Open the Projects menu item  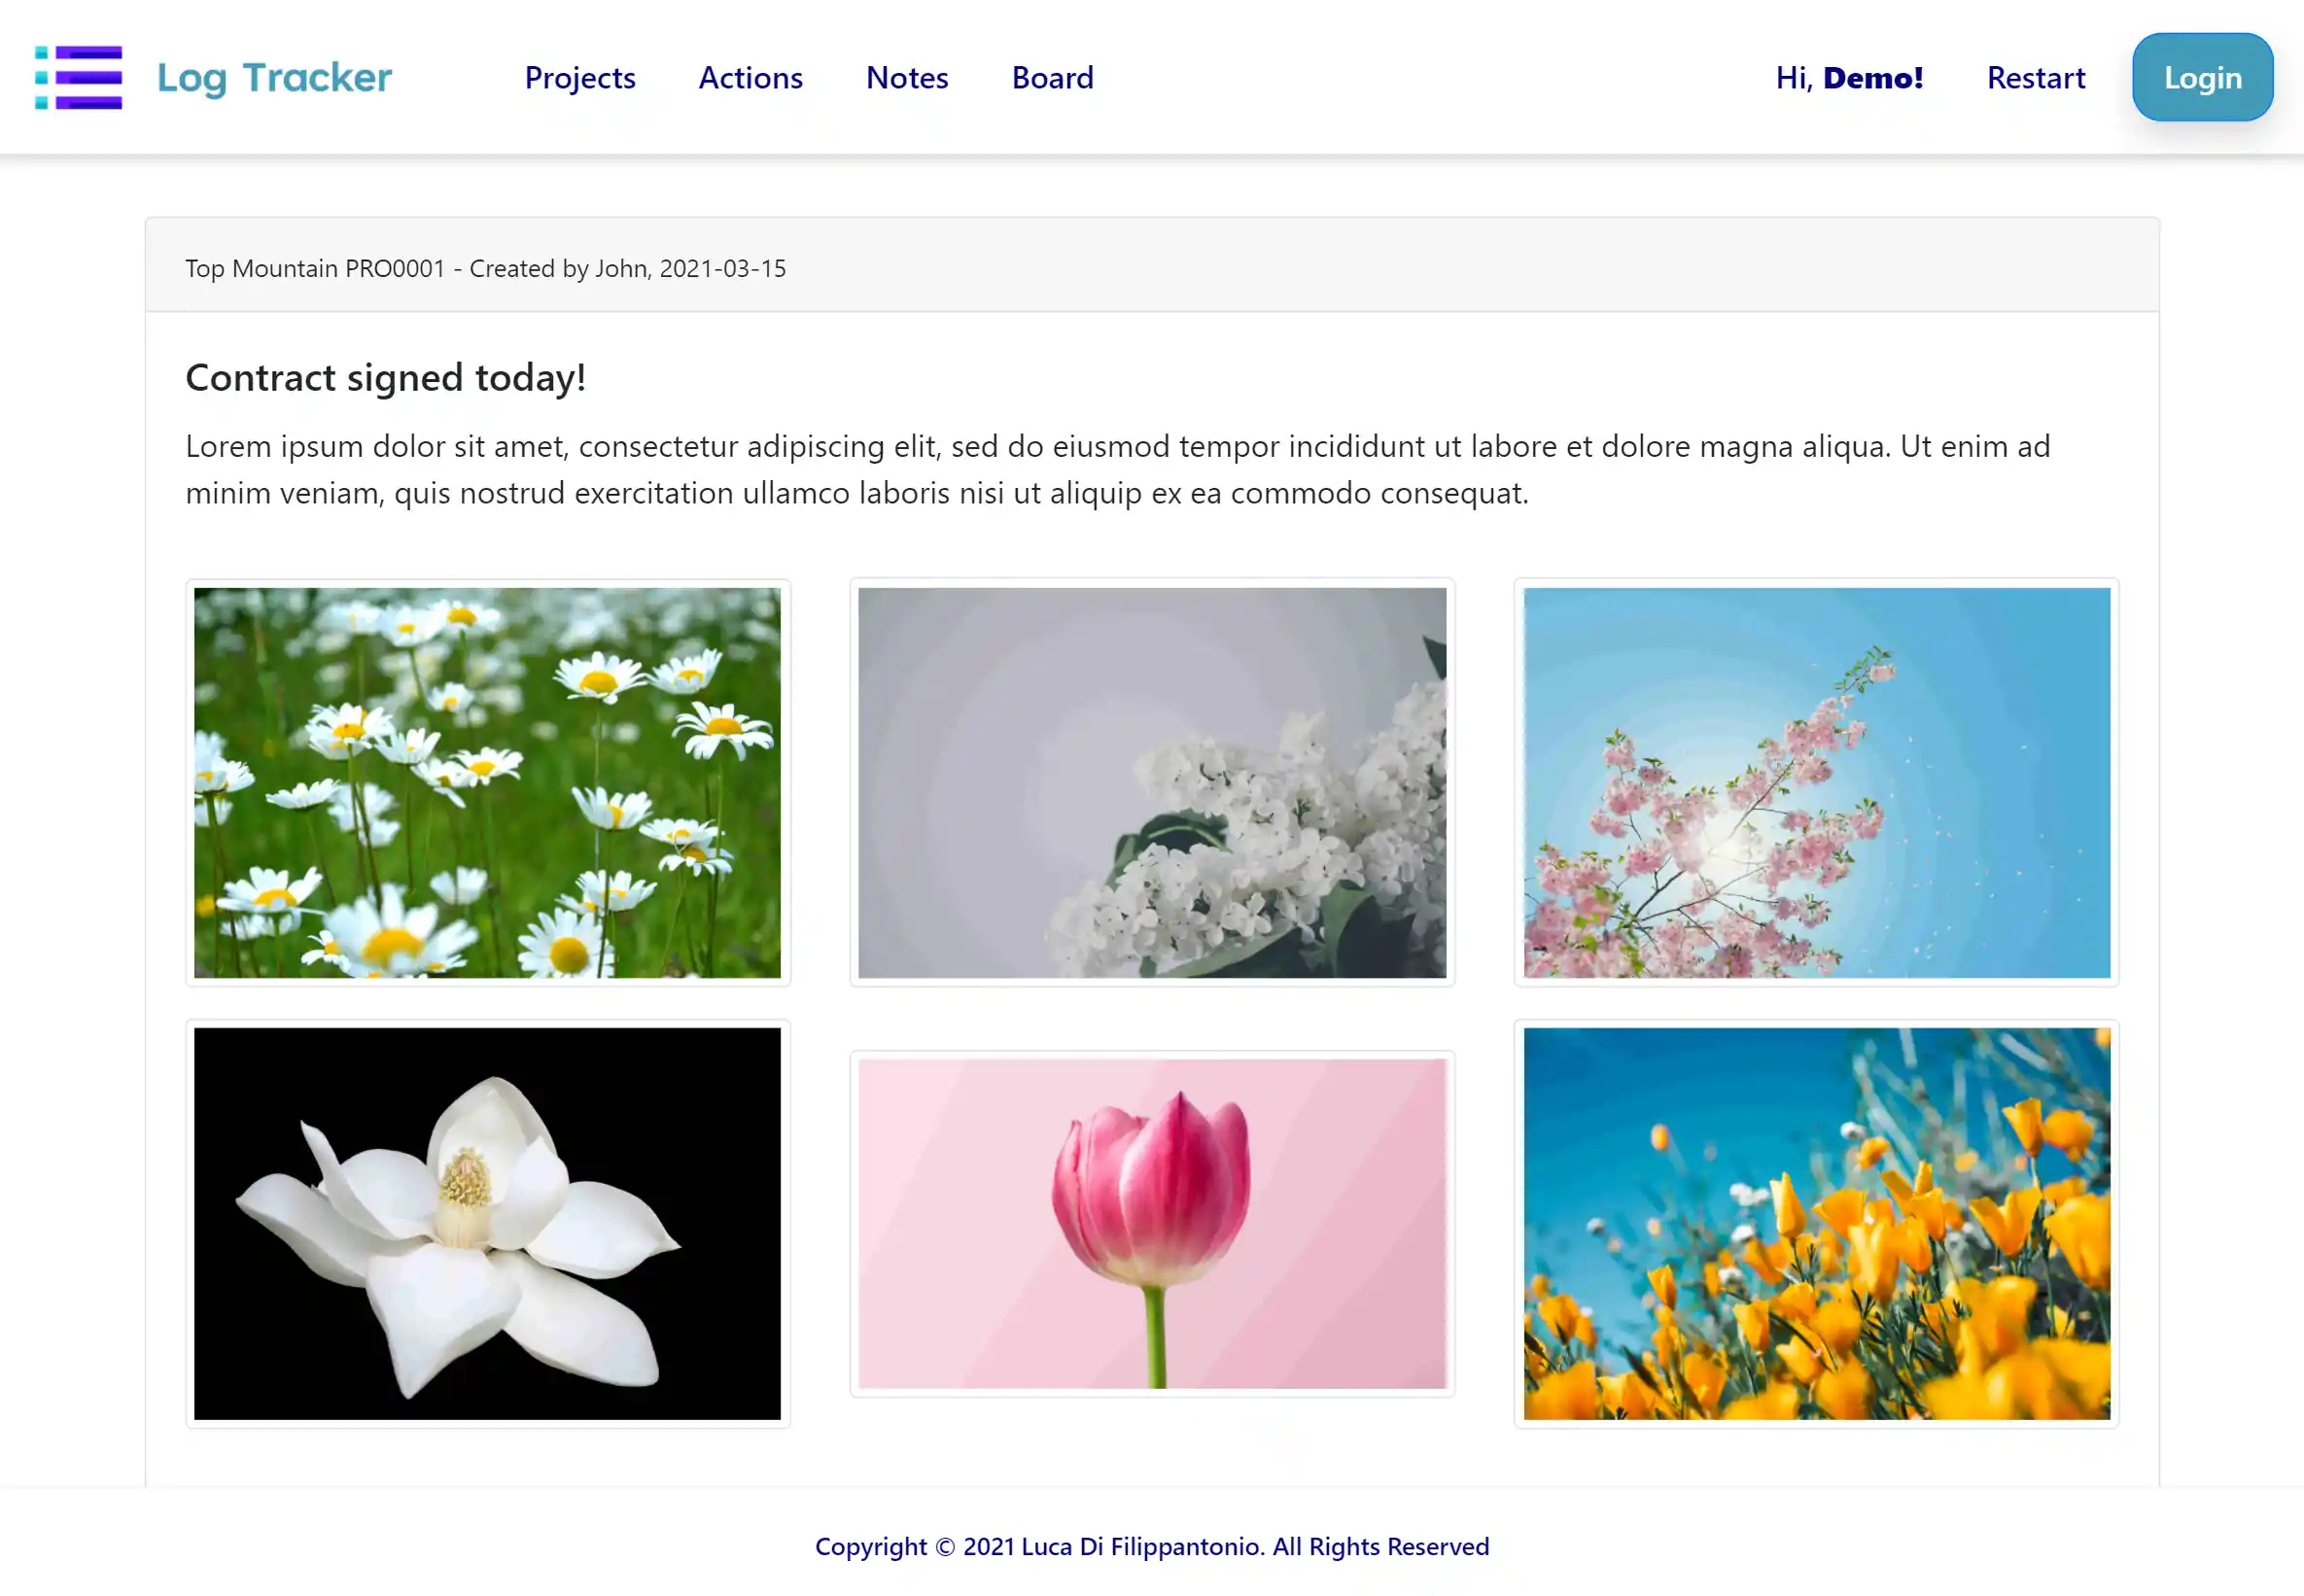[x=580, y=78]
